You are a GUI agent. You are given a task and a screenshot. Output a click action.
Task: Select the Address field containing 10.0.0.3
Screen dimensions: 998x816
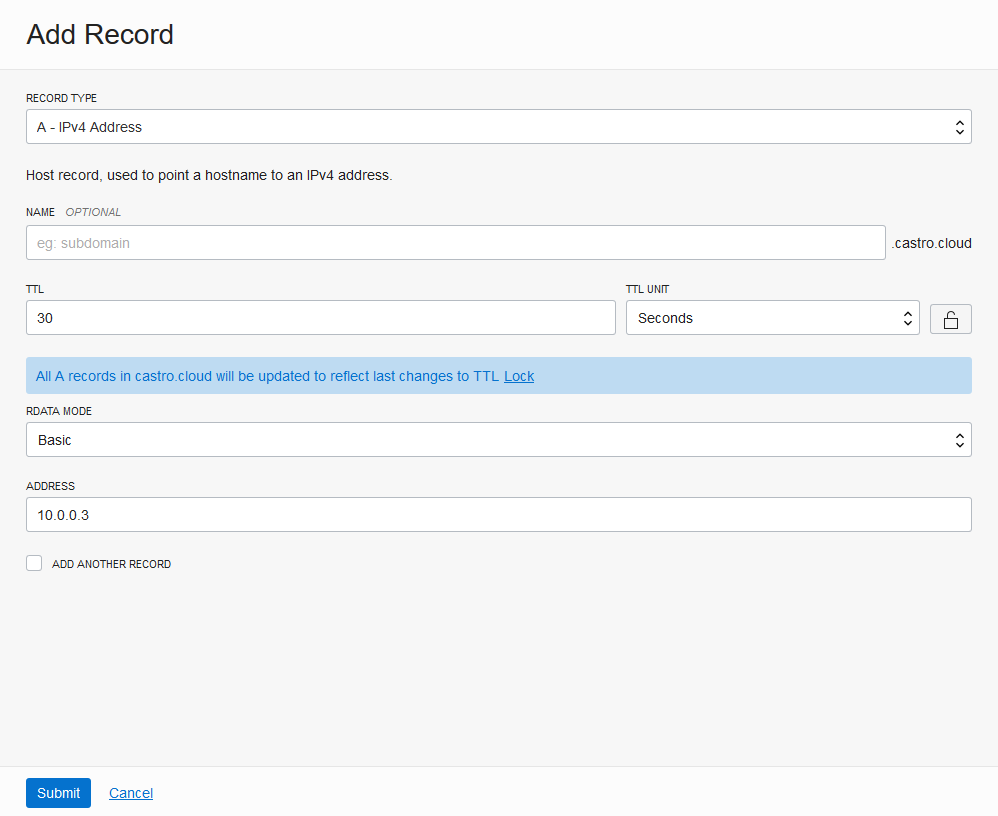[x=498, y=515]
